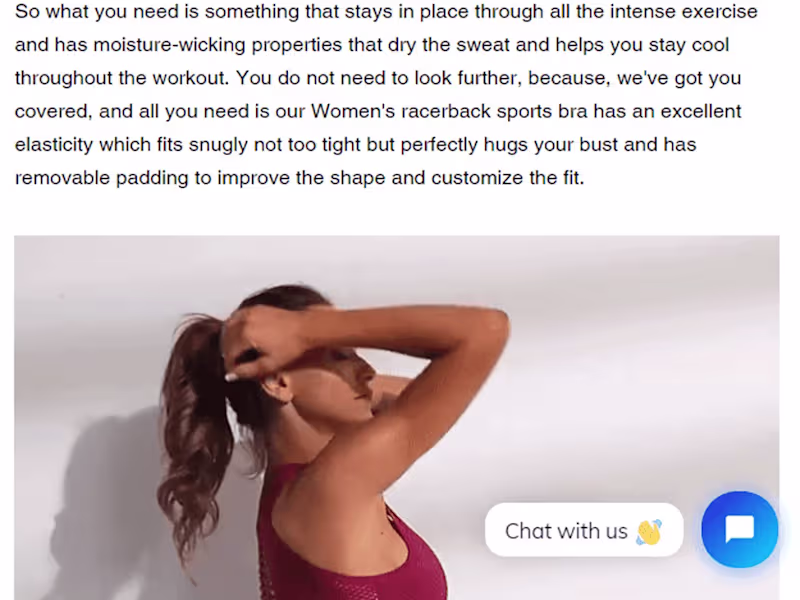Click the 'Chat with us' bubble

(x=584, y=530)
